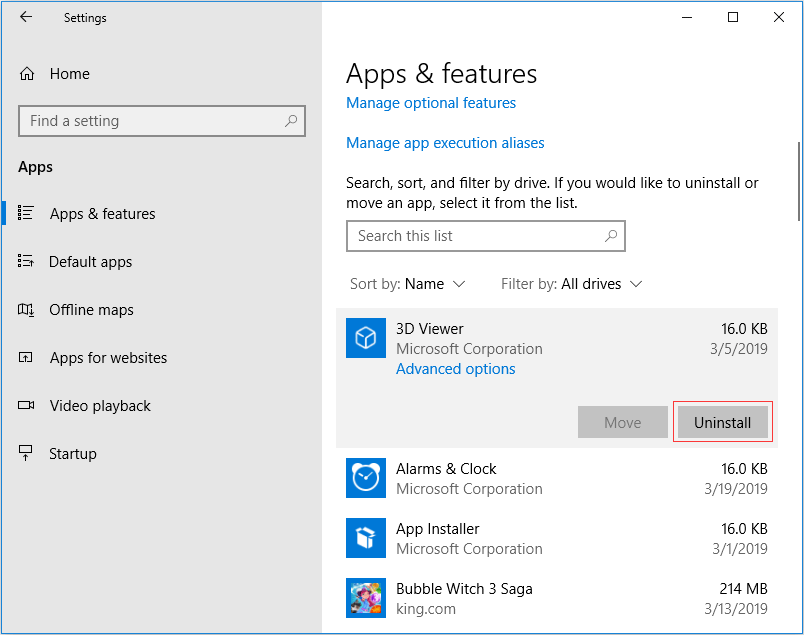This screenshot has height=635, width=804.
Task: Open Startup section
Action: tap(73, 453)
